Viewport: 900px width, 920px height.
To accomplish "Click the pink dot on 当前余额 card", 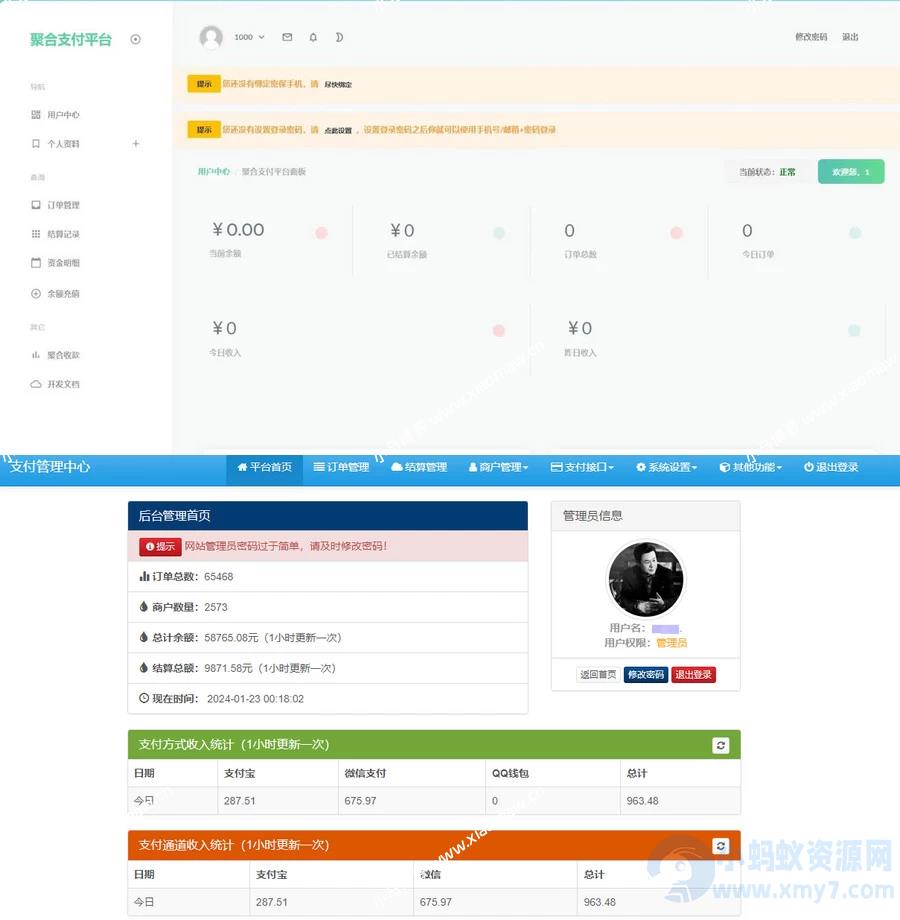I will (x=322, y=233).
